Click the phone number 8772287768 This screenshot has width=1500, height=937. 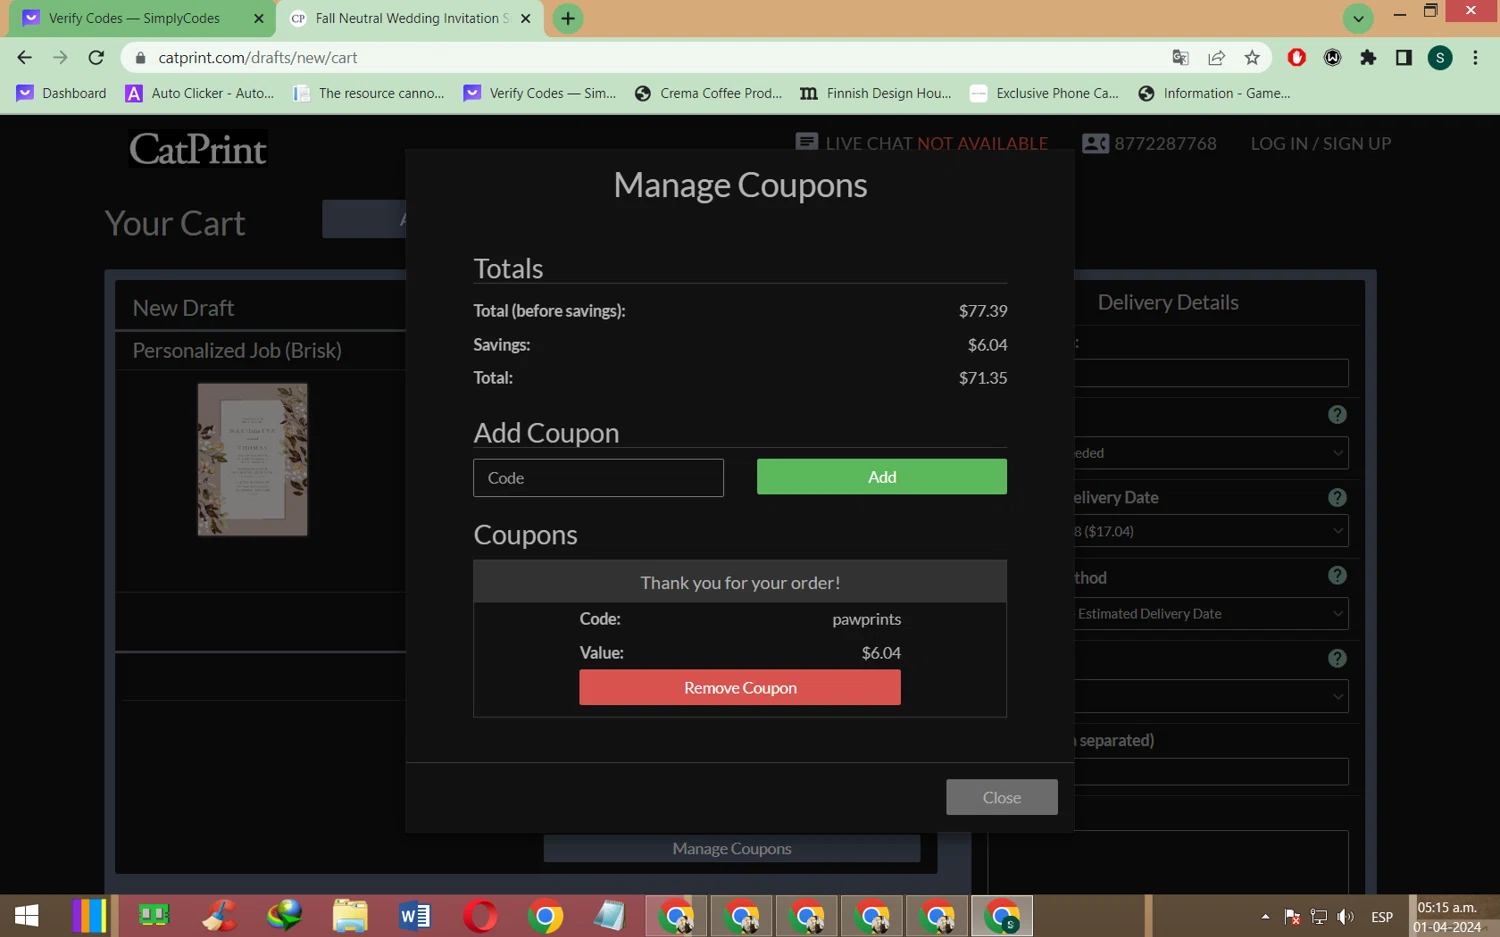click(x=1165, y=143)
